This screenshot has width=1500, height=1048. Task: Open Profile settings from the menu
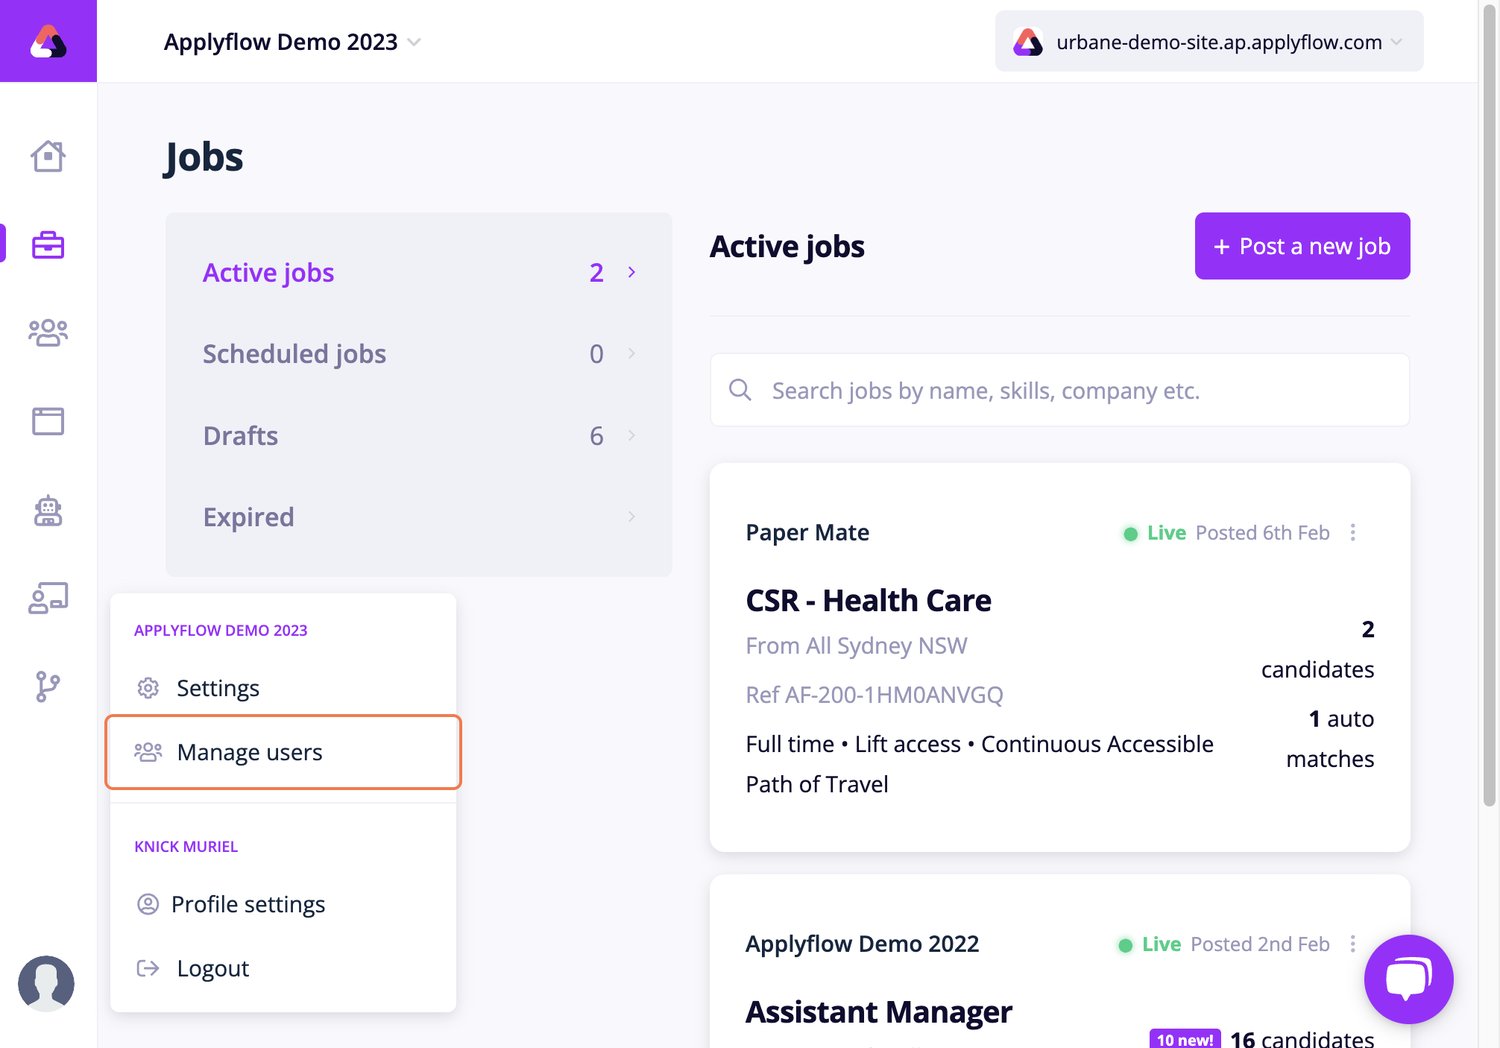click(247, 904)
